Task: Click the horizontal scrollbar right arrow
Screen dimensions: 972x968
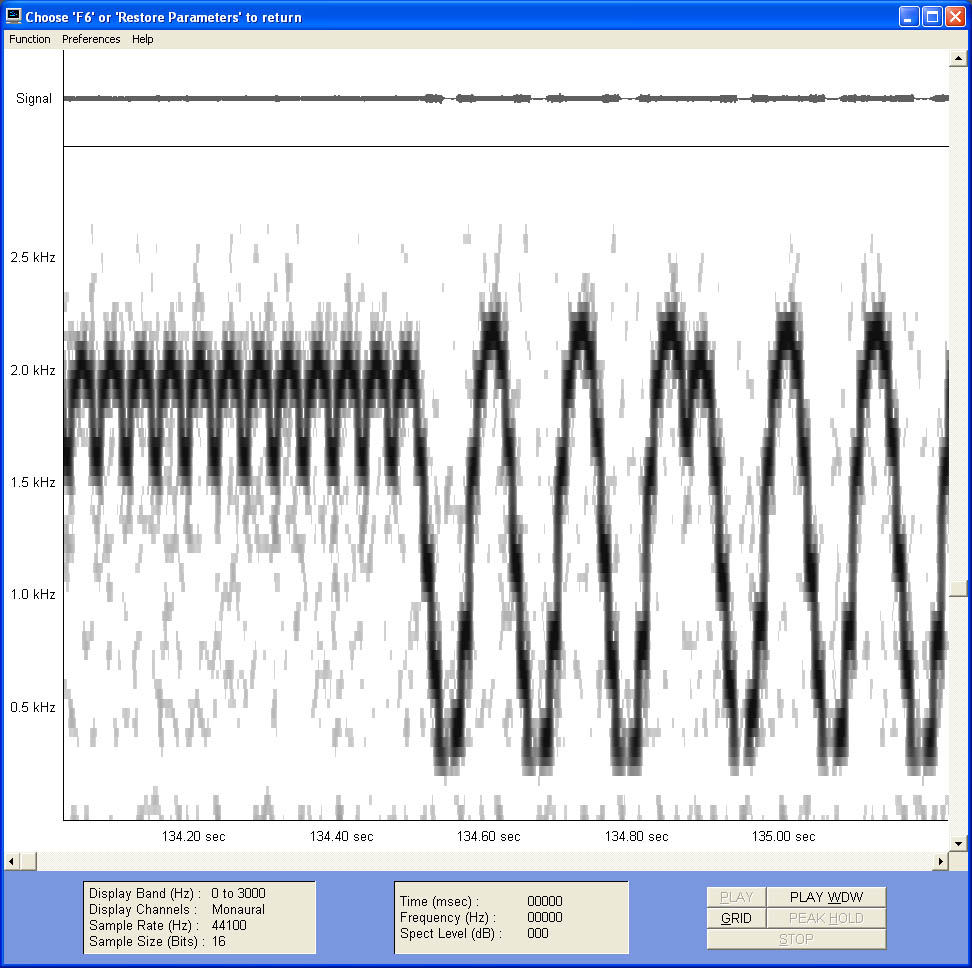Action: click(x=941, y=861)
